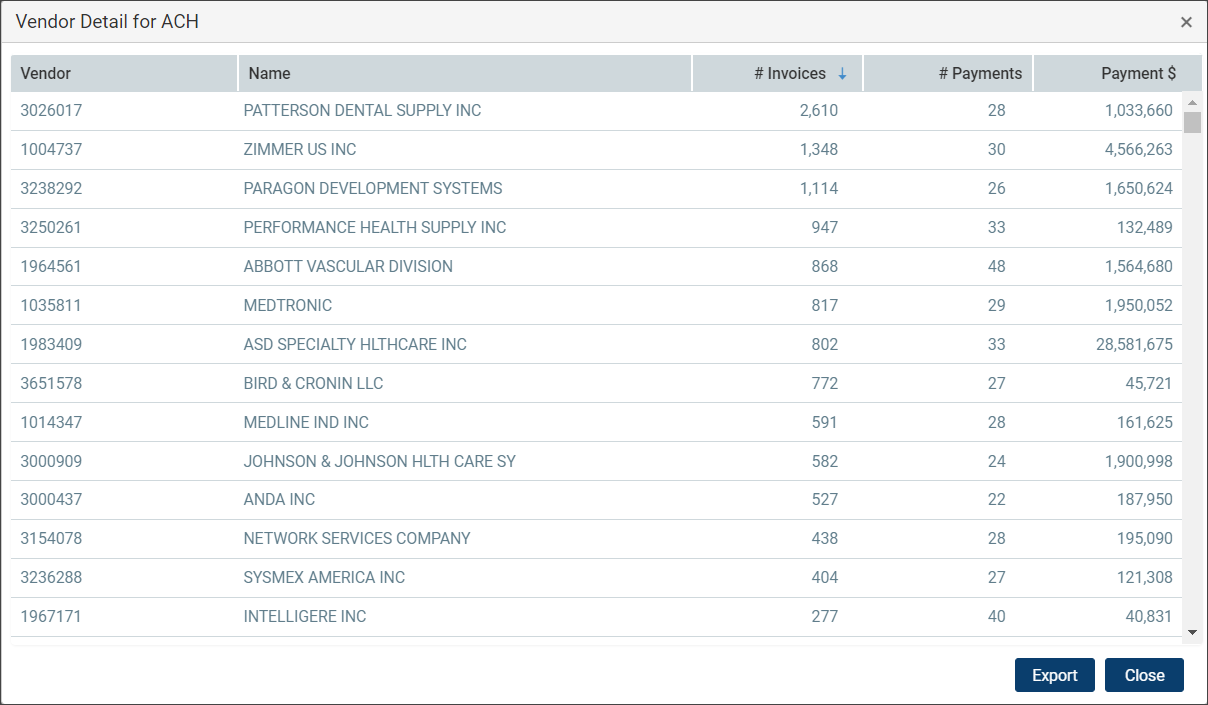The width and height of the screenshot is (1208, 705).
Task: Select vendor number 3154078
Action: point(51,538)
